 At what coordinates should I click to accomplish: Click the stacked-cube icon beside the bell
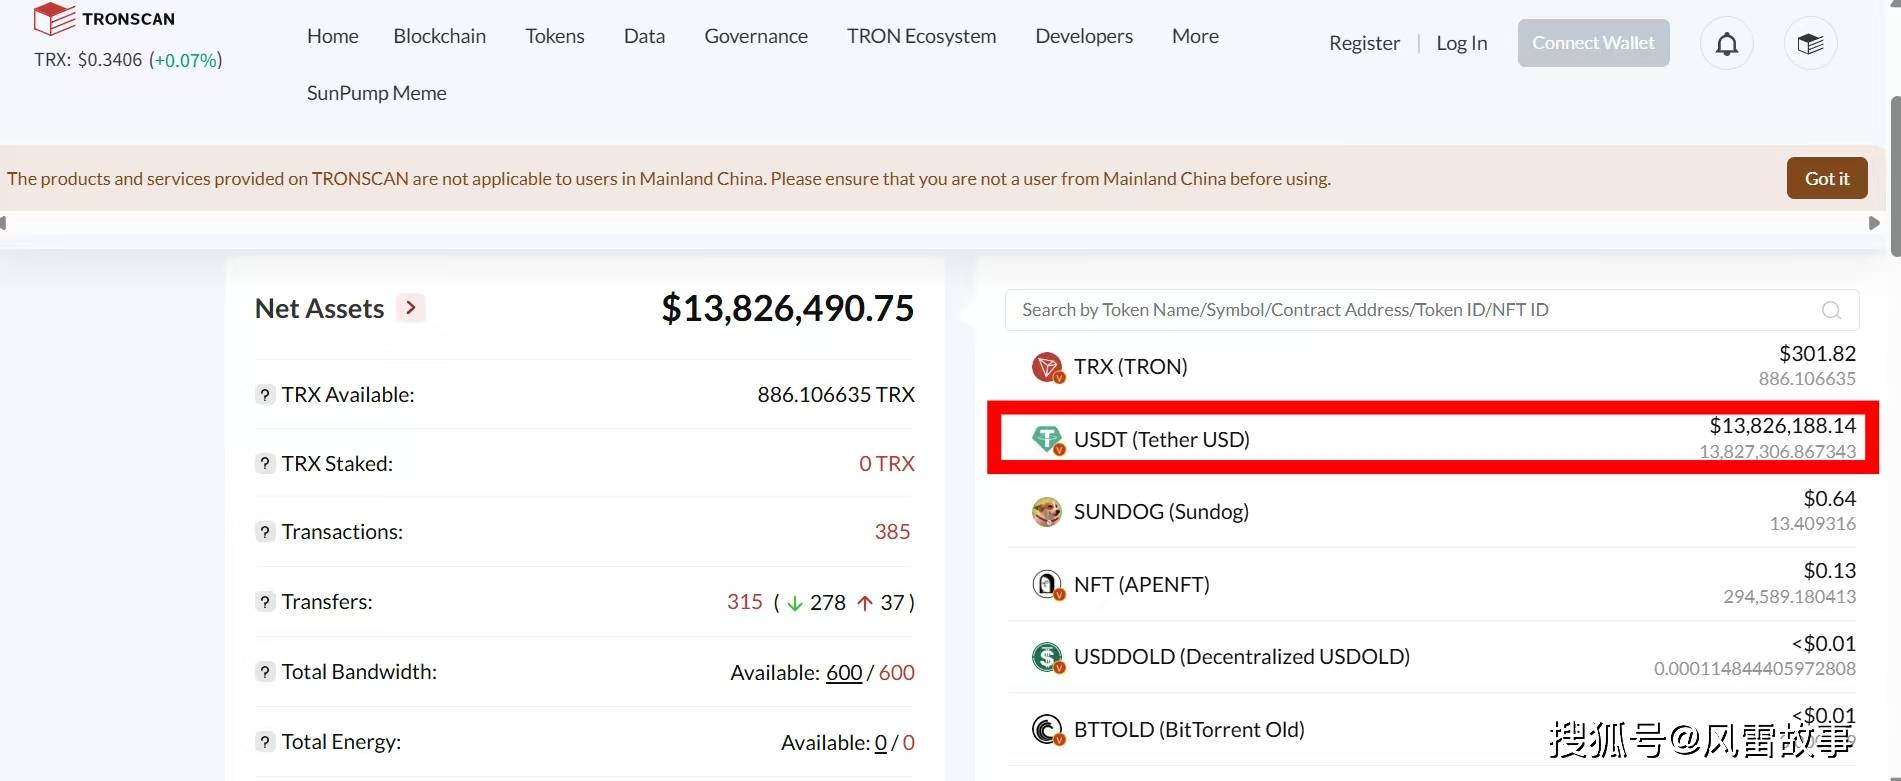point(1811,44)
